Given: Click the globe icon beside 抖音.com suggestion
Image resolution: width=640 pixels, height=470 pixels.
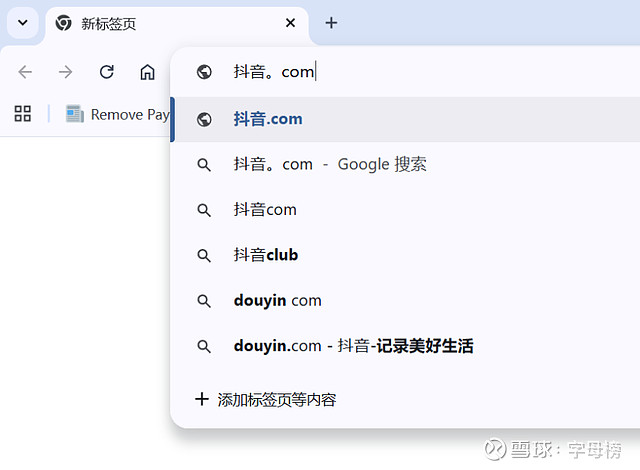Looking at the screenshot, I should 204,120.
